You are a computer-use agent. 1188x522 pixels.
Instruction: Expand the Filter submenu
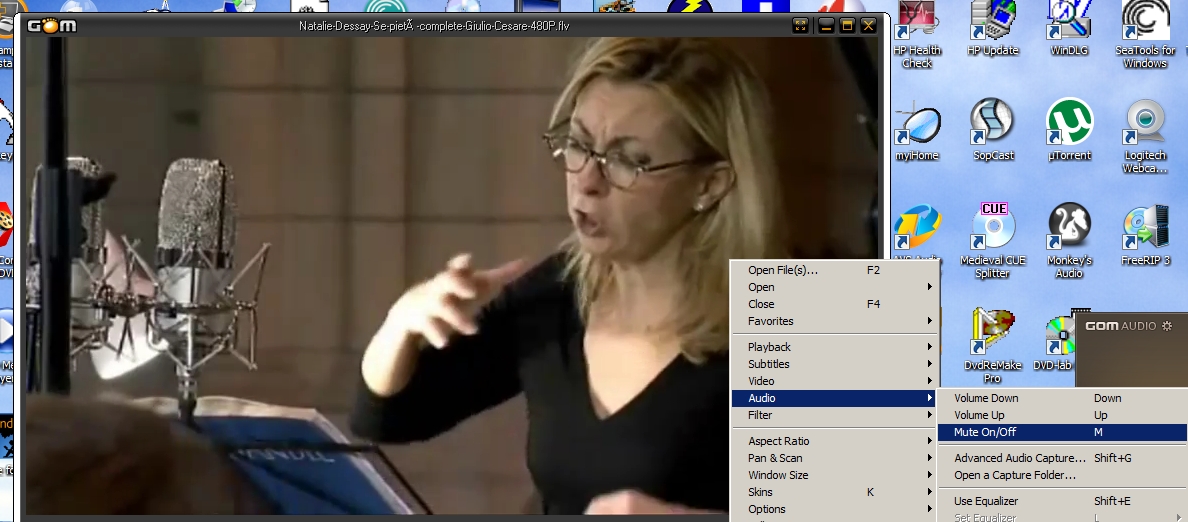(x=834, y=415)
